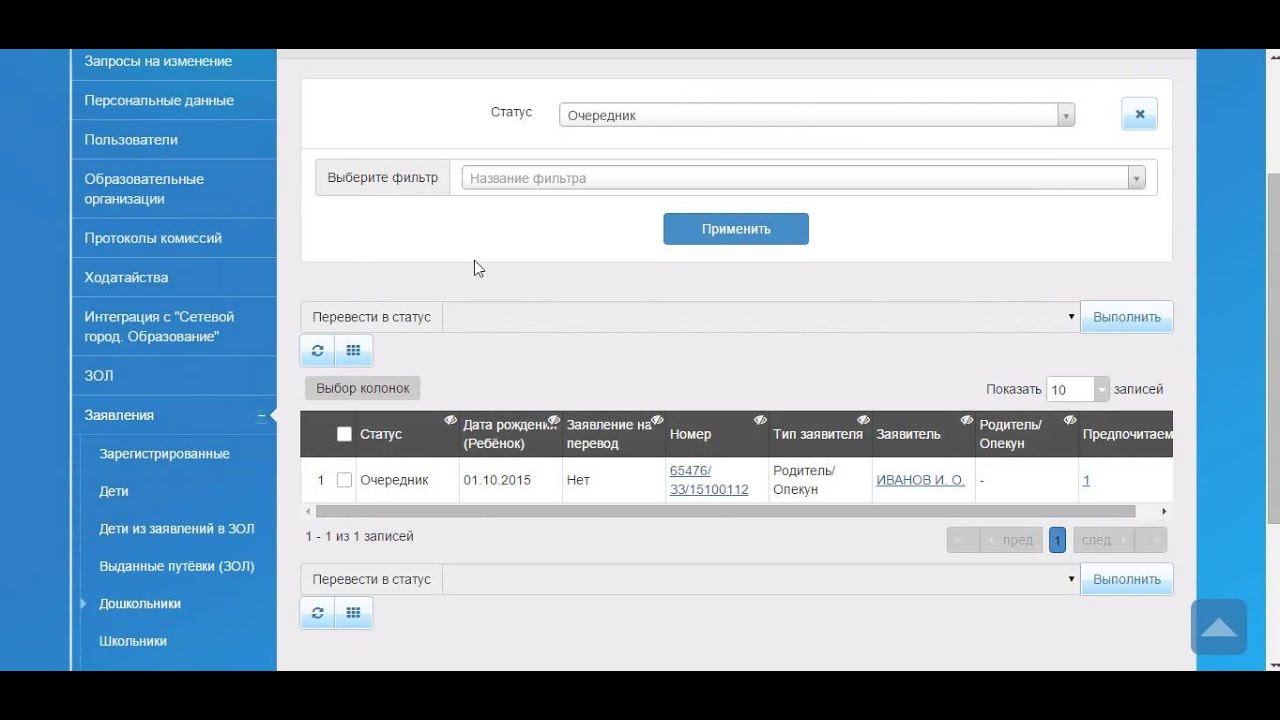Collapse the Заявления menu section
The width and height of the screenshot is (1280, 720).
tap(261, 415)
